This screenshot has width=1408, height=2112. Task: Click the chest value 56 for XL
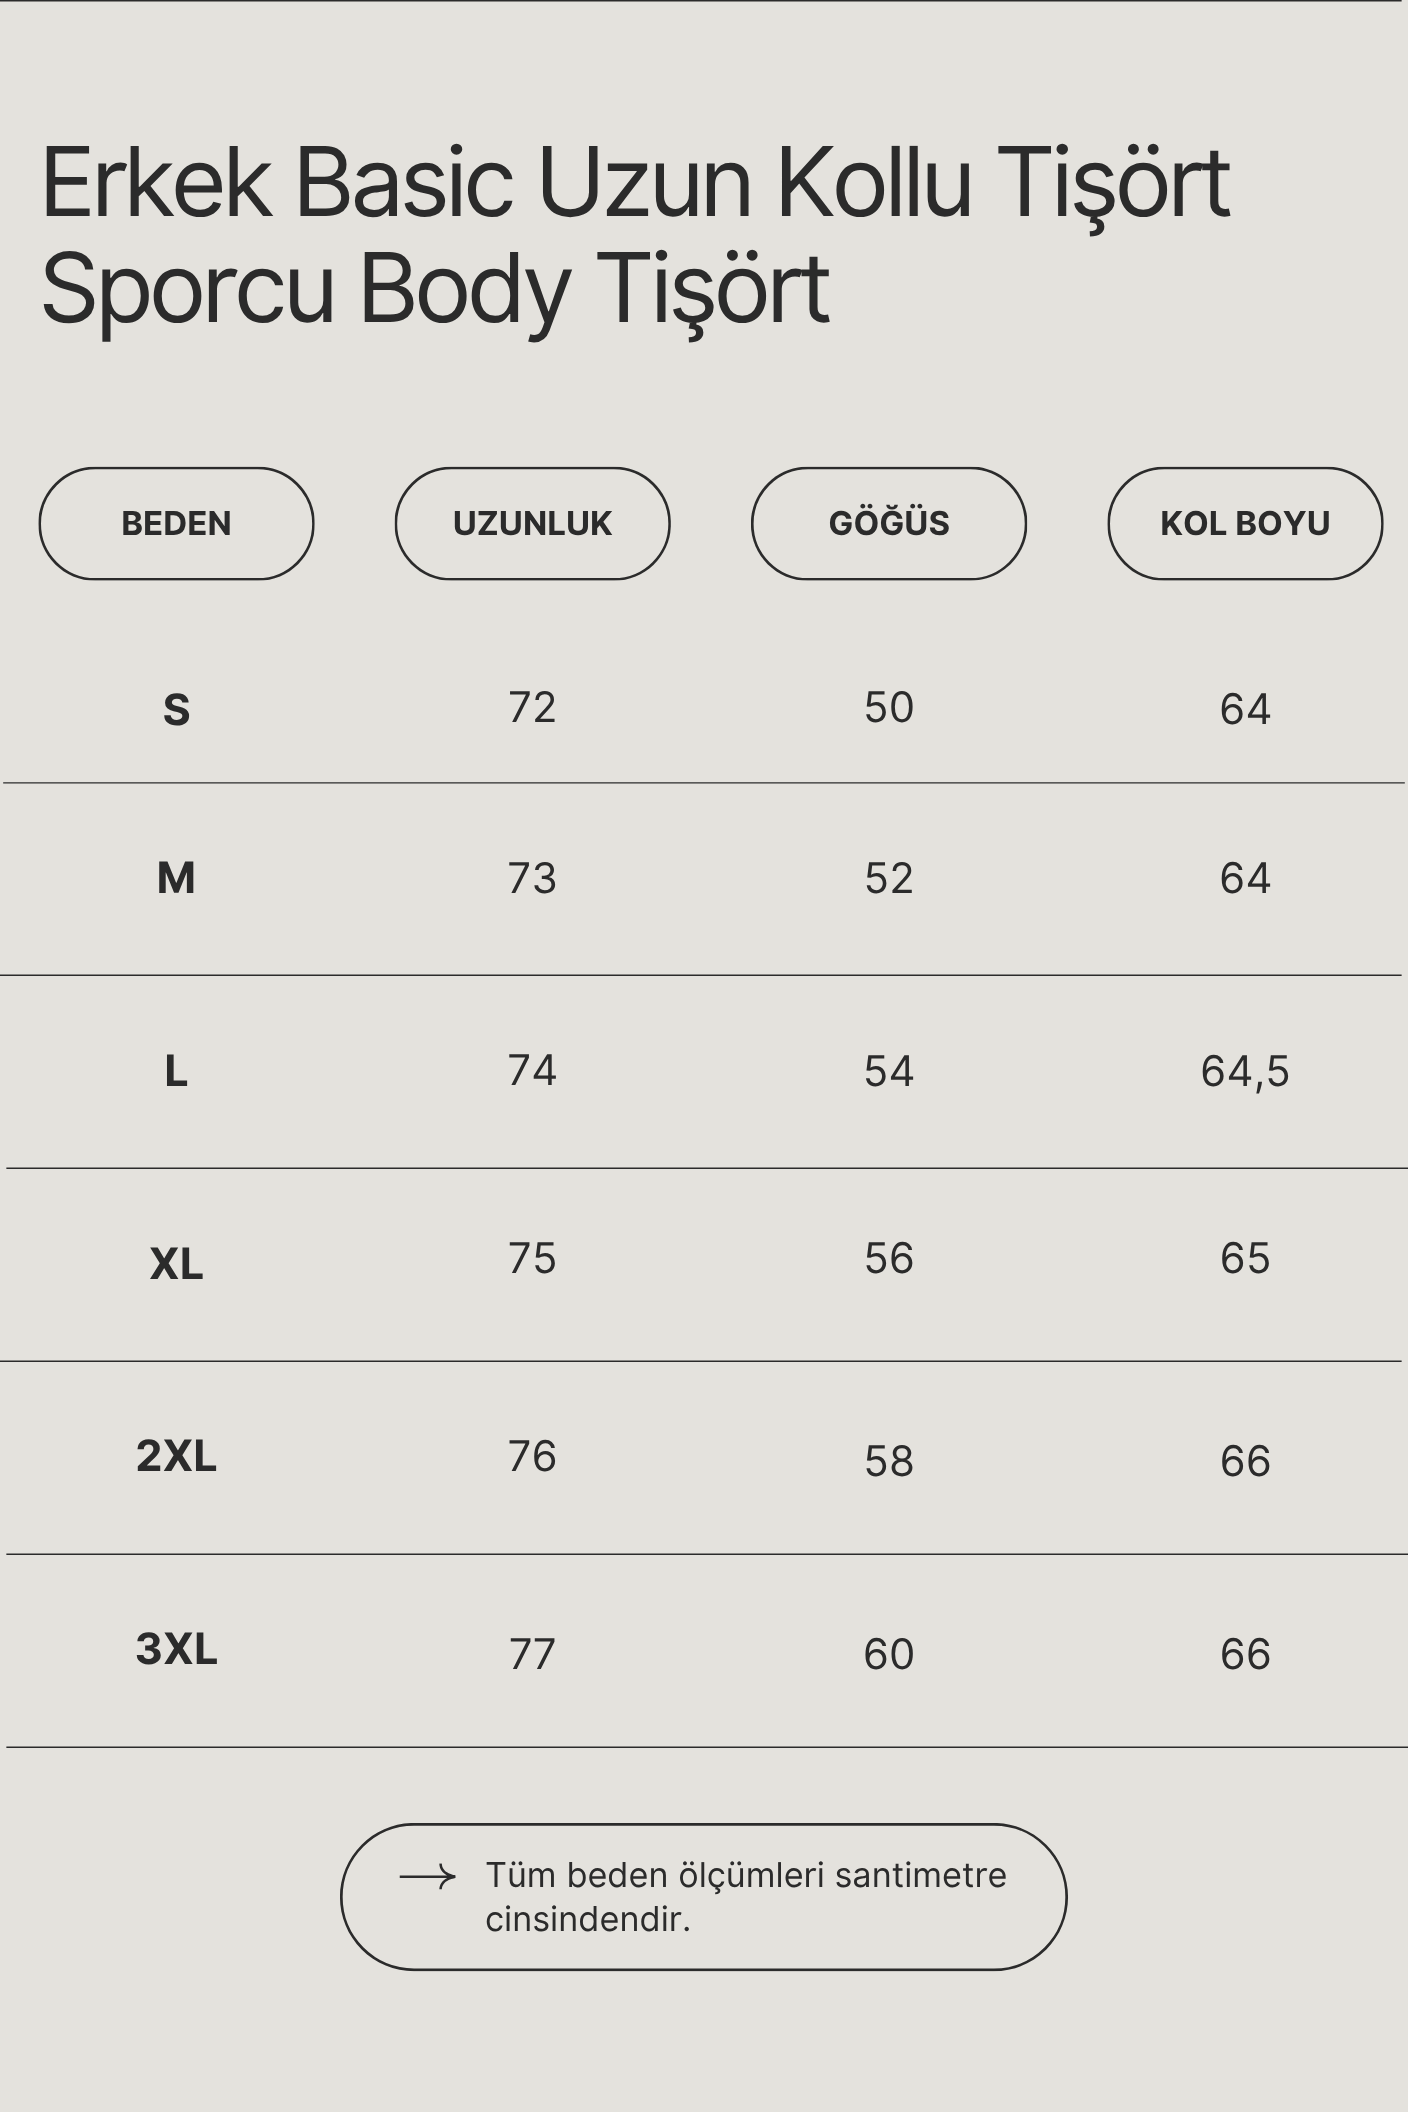[888, 1258]
